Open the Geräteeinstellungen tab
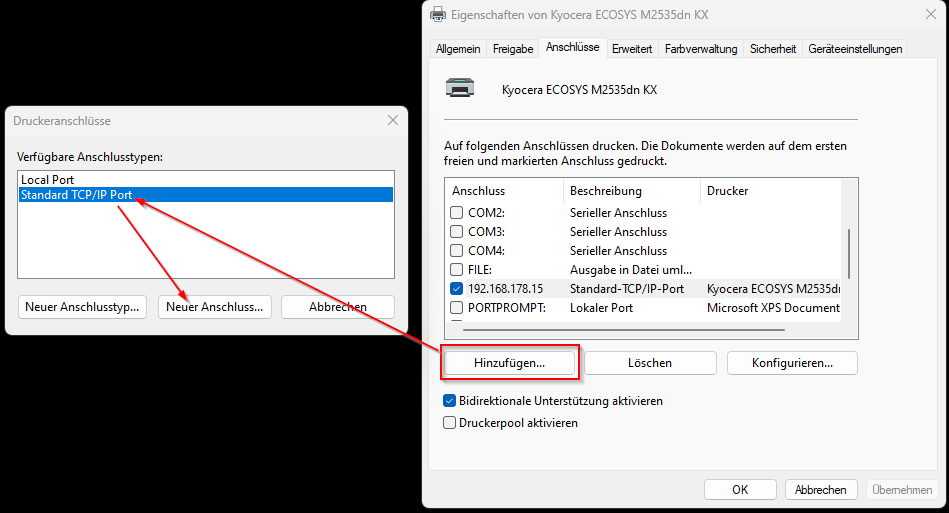949x513 pixels. 855,49
